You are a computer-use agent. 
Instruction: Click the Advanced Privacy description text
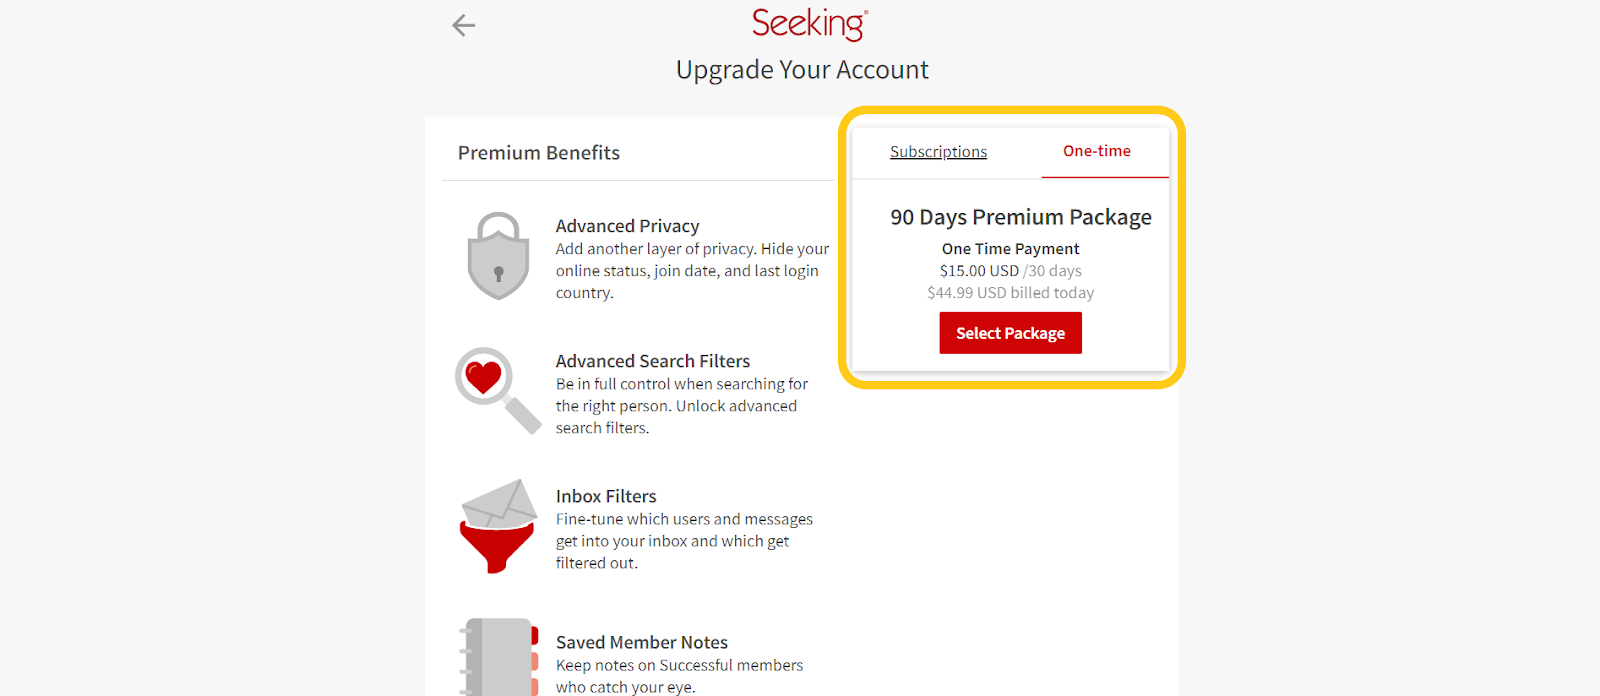pyautogui.click(x=692, y=271)
